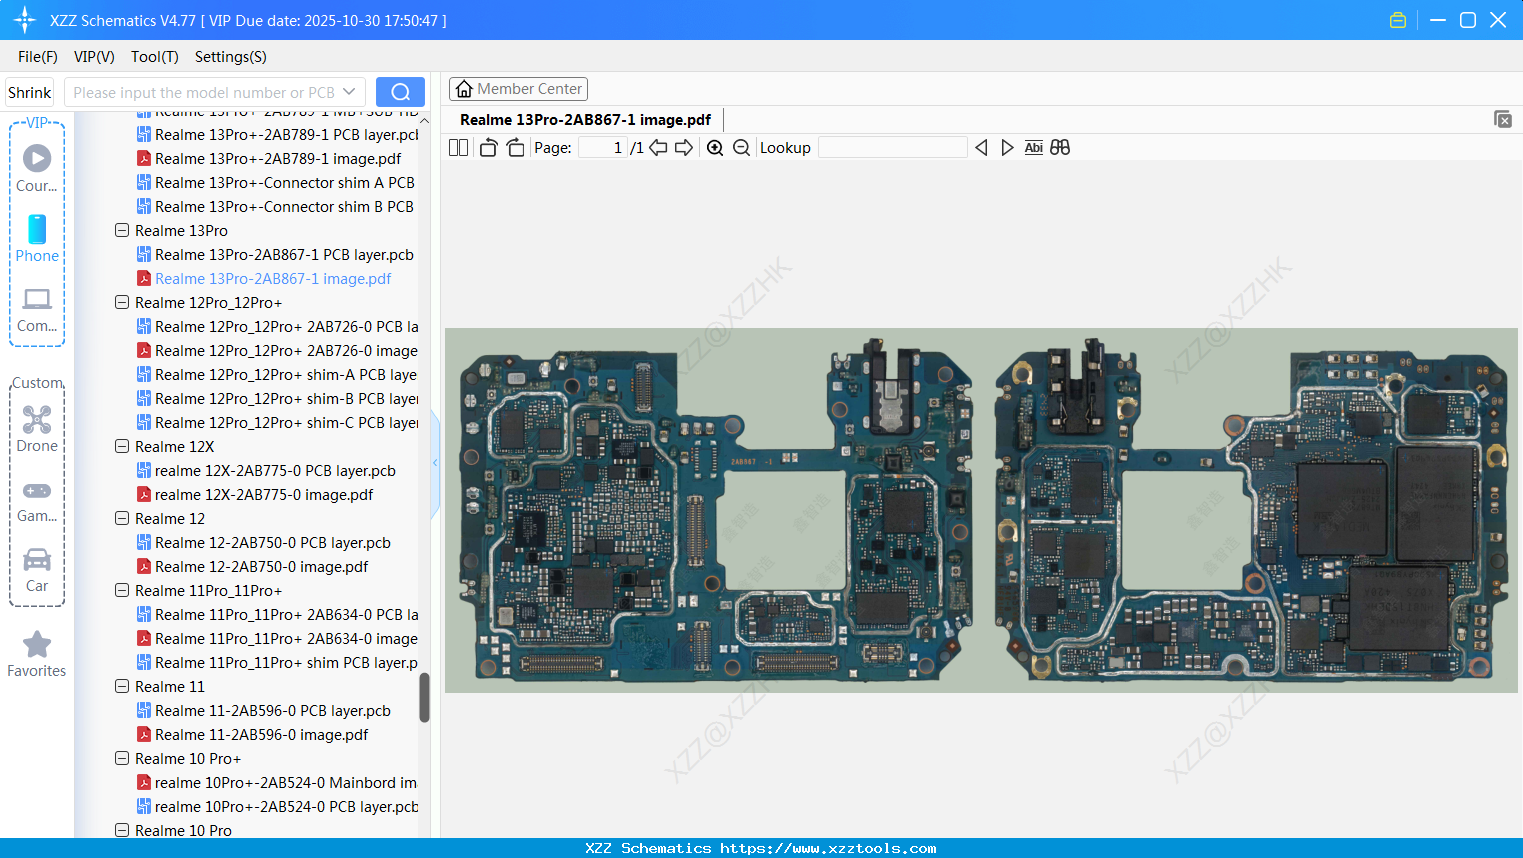
Task: Click the tree list vertical scrollbar thumb
Action: point(424,697)
